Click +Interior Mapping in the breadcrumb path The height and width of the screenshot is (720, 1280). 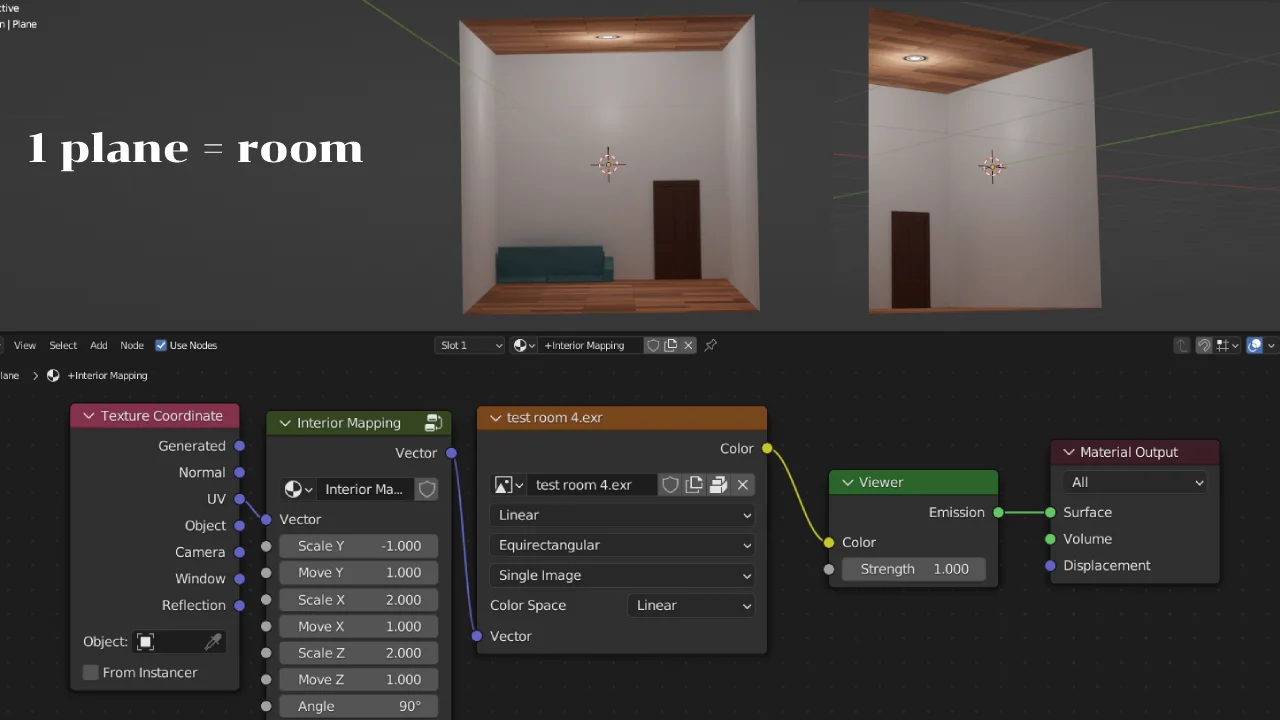point(107,375)
